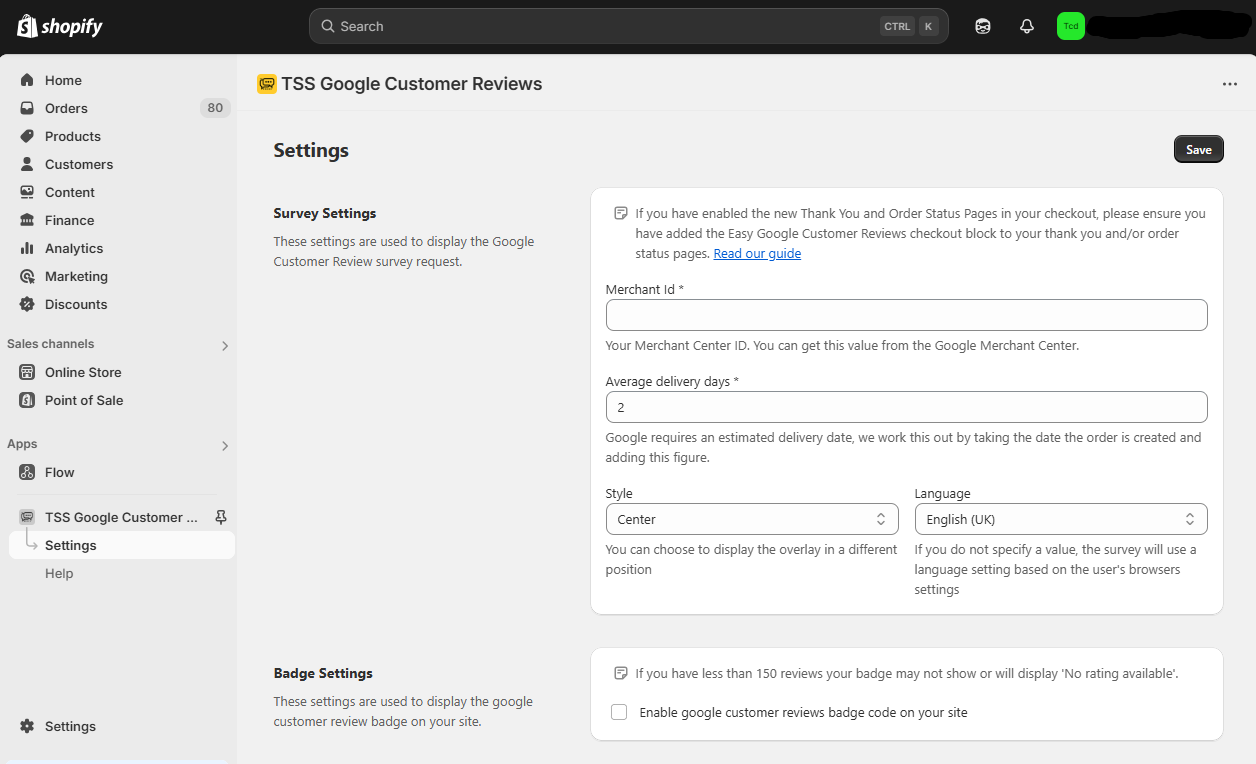Click the note icon in Badge Settings
This screenshot has height=764, width=1256.
click(x=621, y=673)
